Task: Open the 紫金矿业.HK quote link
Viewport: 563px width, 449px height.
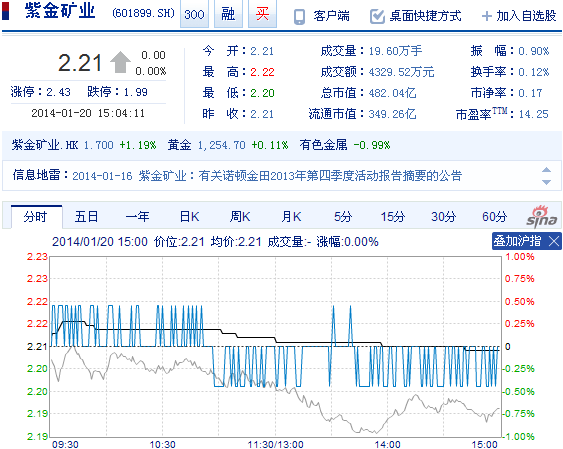Action: pos(45,145)
